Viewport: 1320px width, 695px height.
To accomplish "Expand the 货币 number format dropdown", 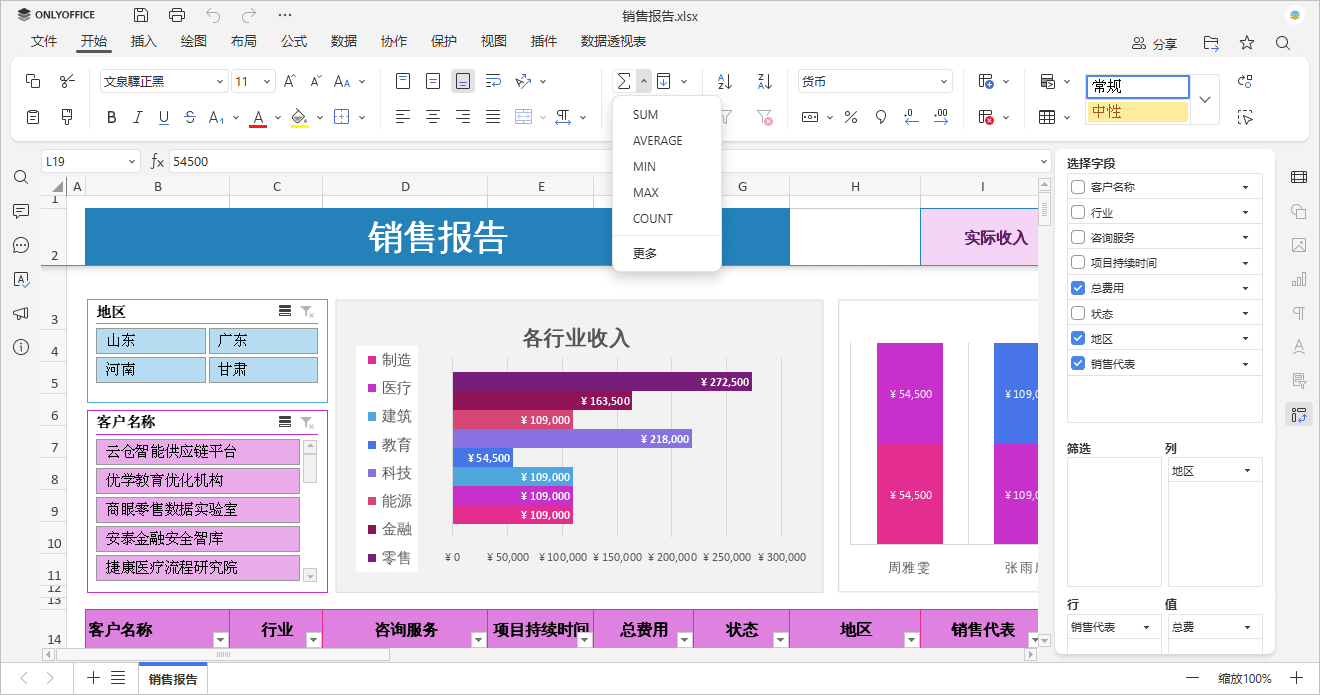I will (x=943, y=82).
